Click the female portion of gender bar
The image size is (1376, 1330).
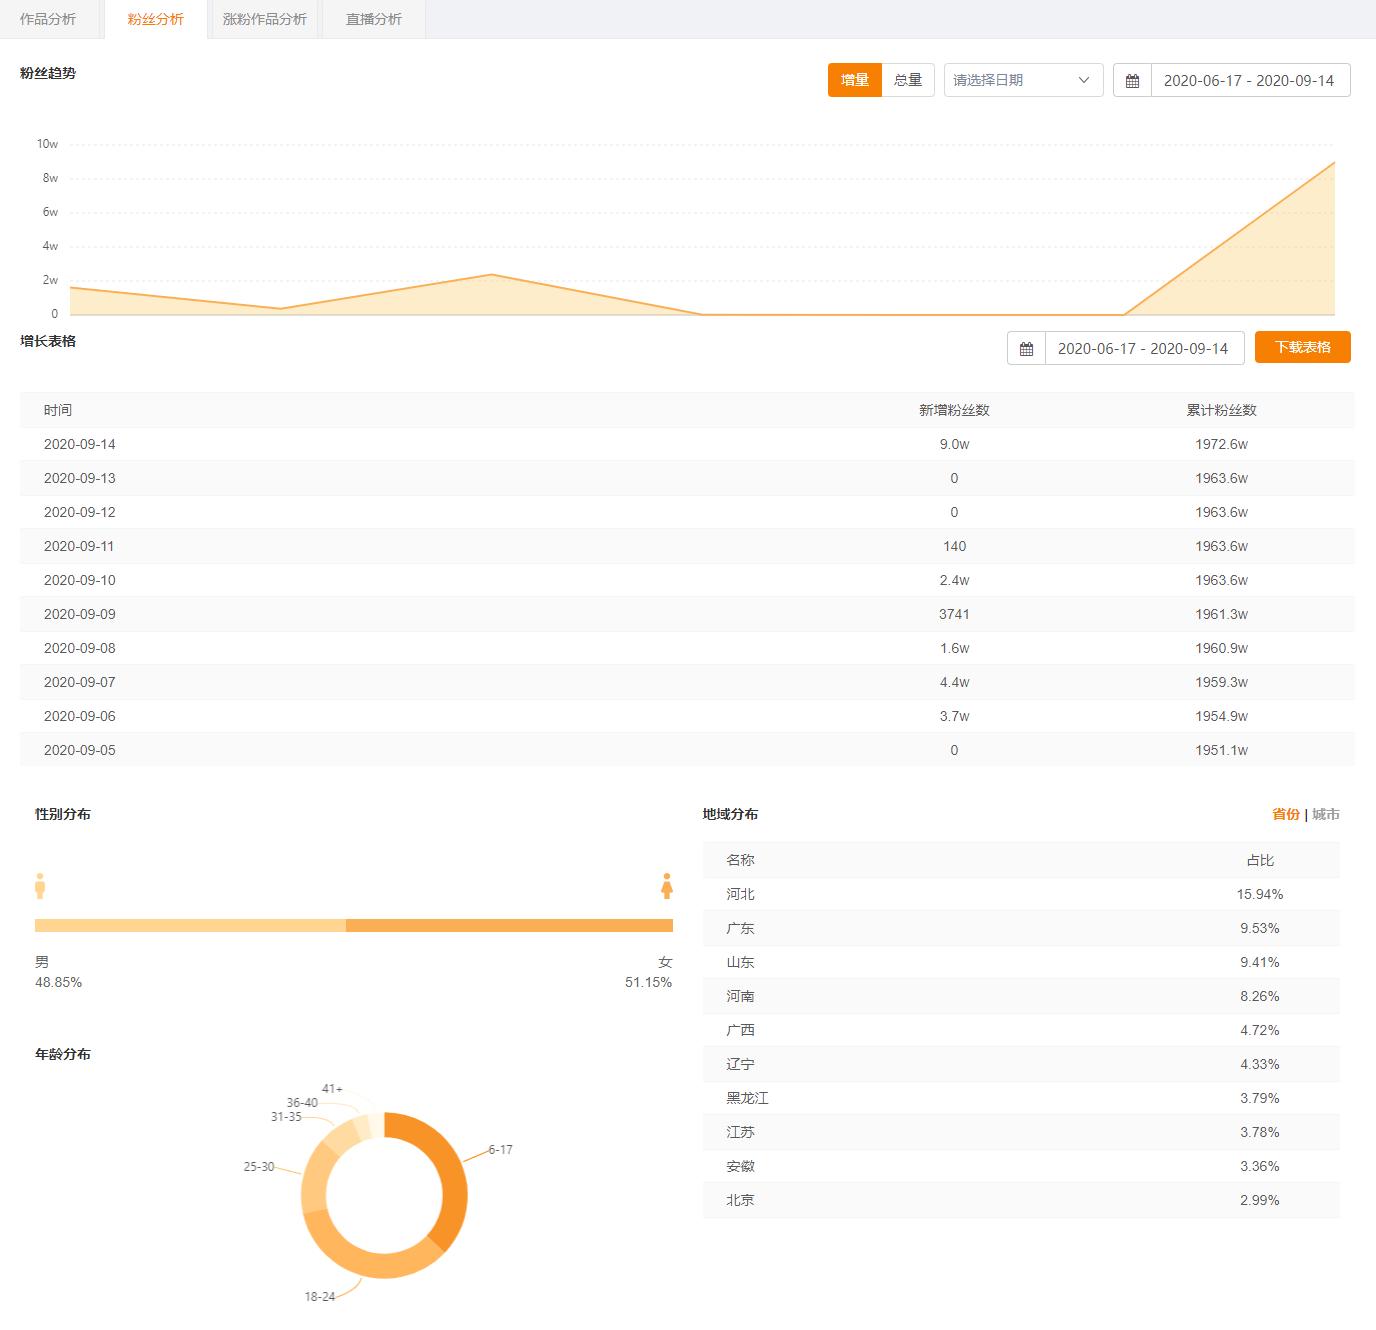(x=509, y=925)
